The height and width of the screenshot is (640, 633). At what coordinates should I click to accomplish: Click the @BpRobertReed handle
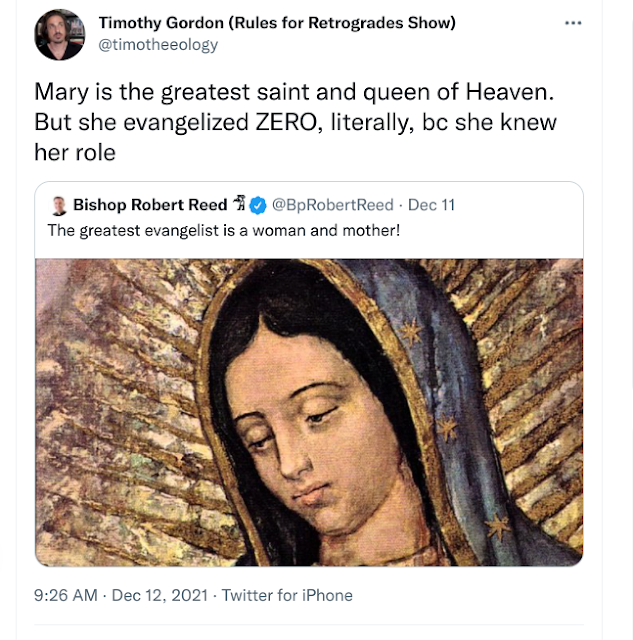(x=333, y=205)
